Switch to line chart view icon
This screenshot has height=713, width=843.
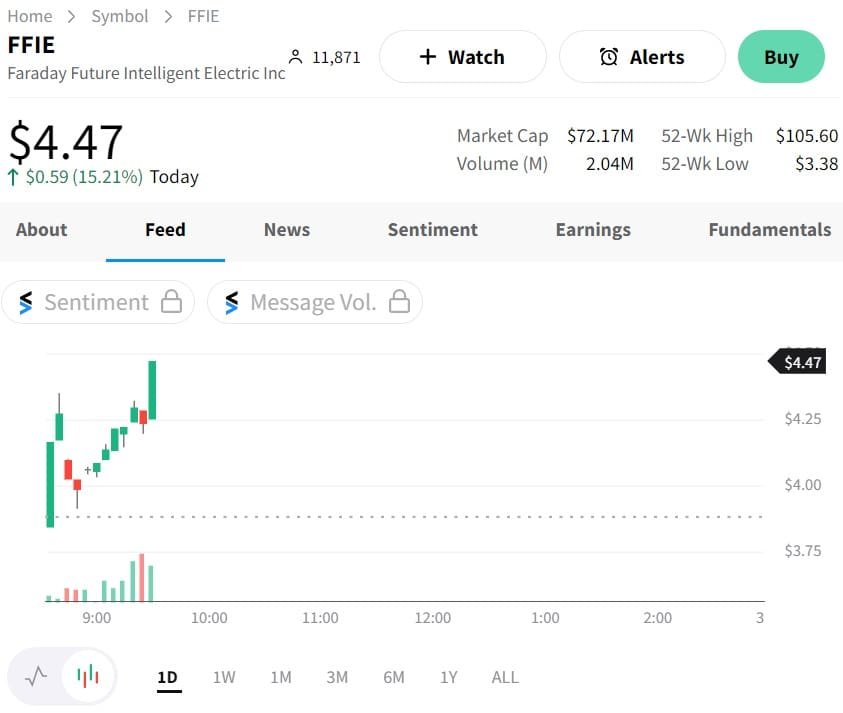(x=36, y=677)
